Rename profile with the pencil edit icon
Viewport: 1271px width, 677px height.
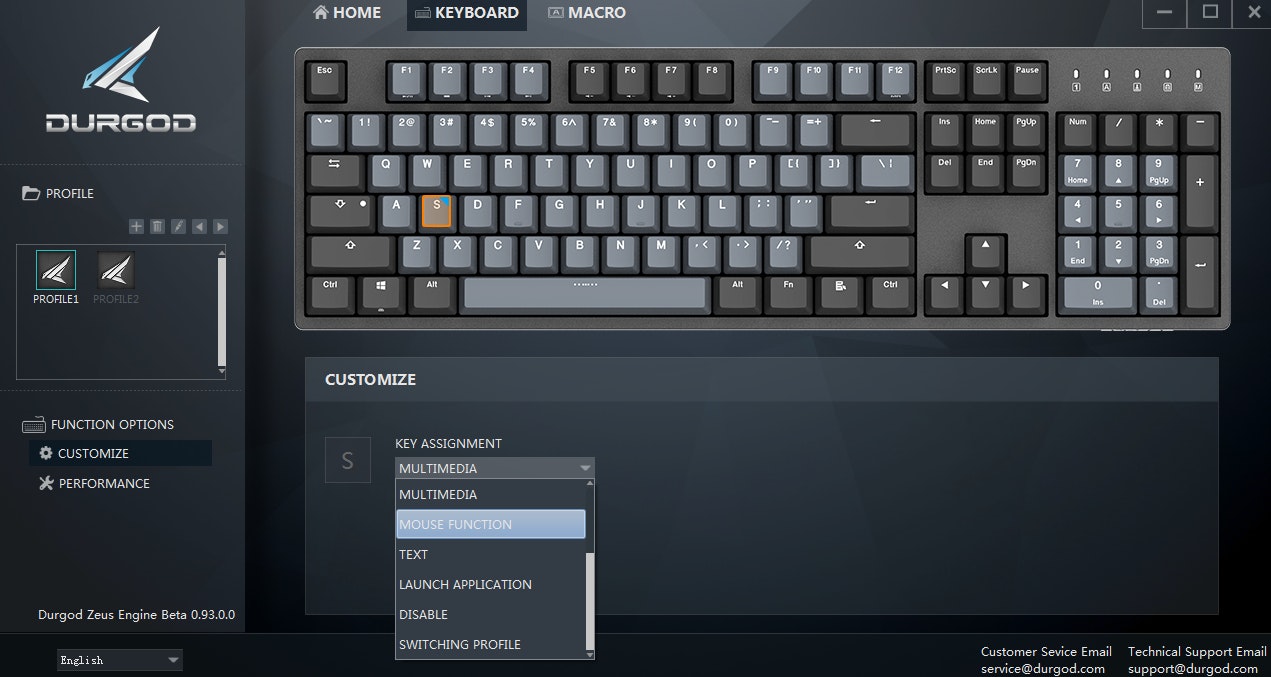pos(178,227)
